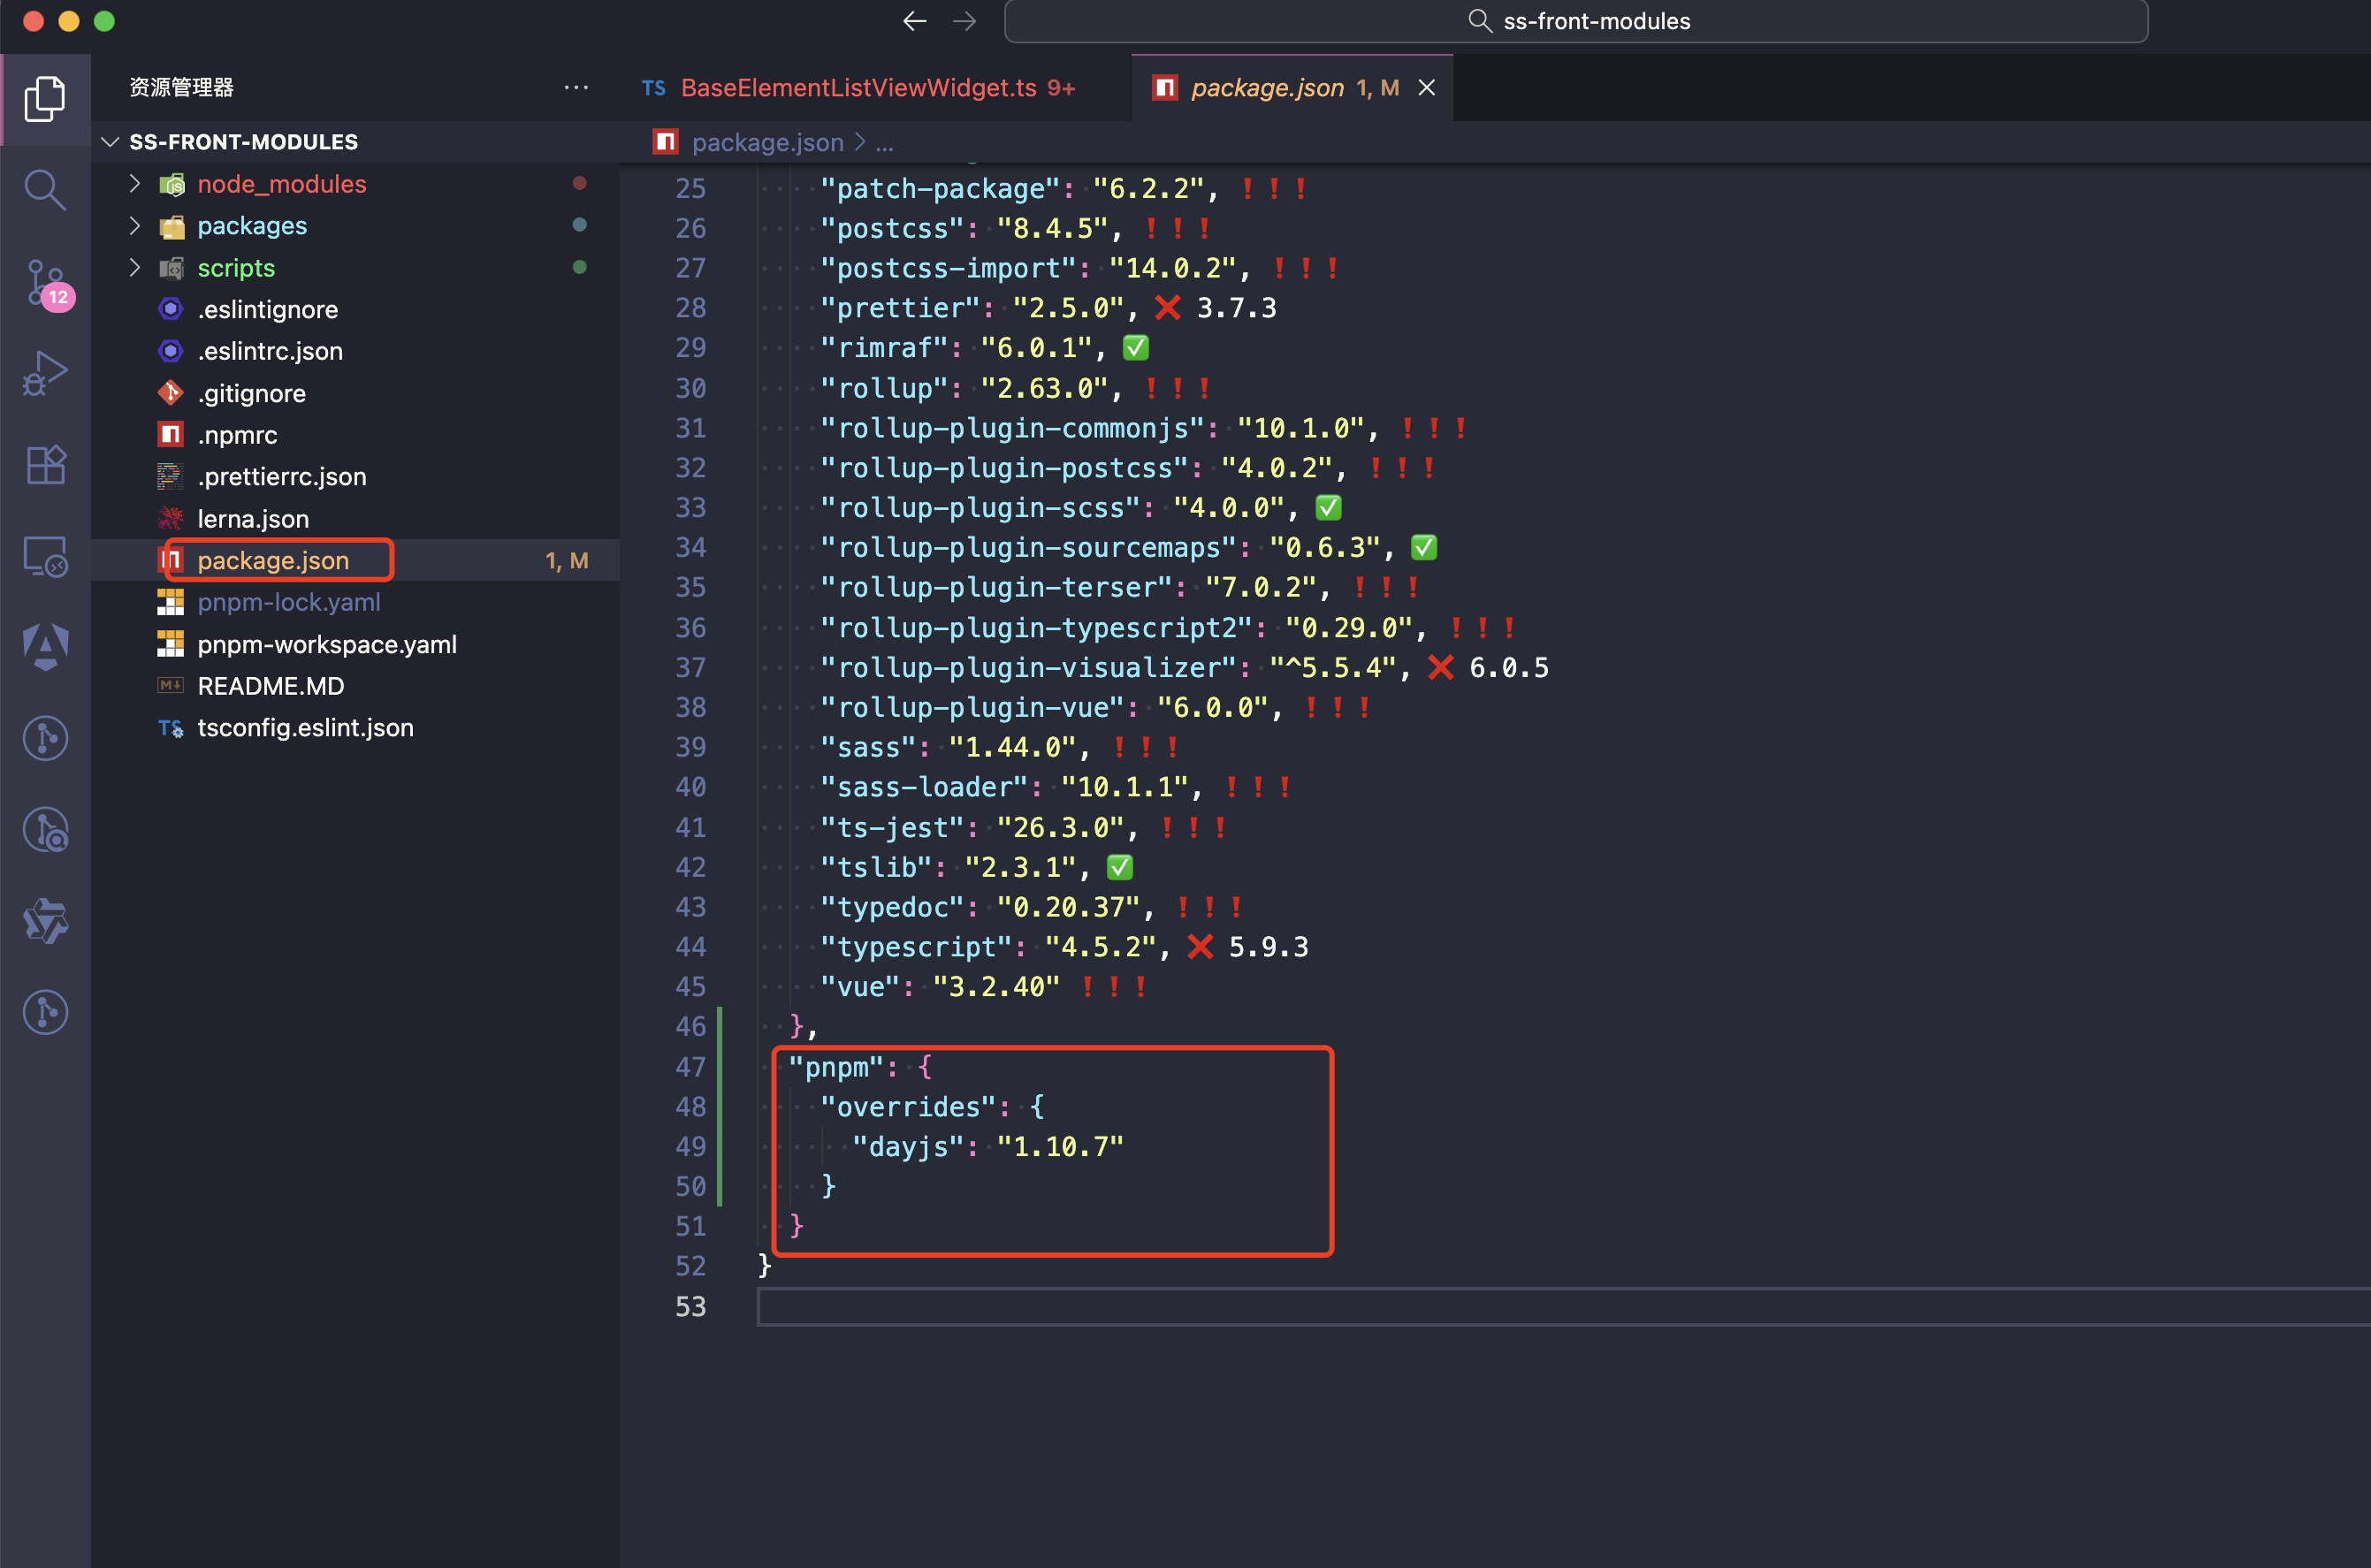Open the lerna.json file
Viewport: 2371px width, 1568px height.
coord(253,519)
